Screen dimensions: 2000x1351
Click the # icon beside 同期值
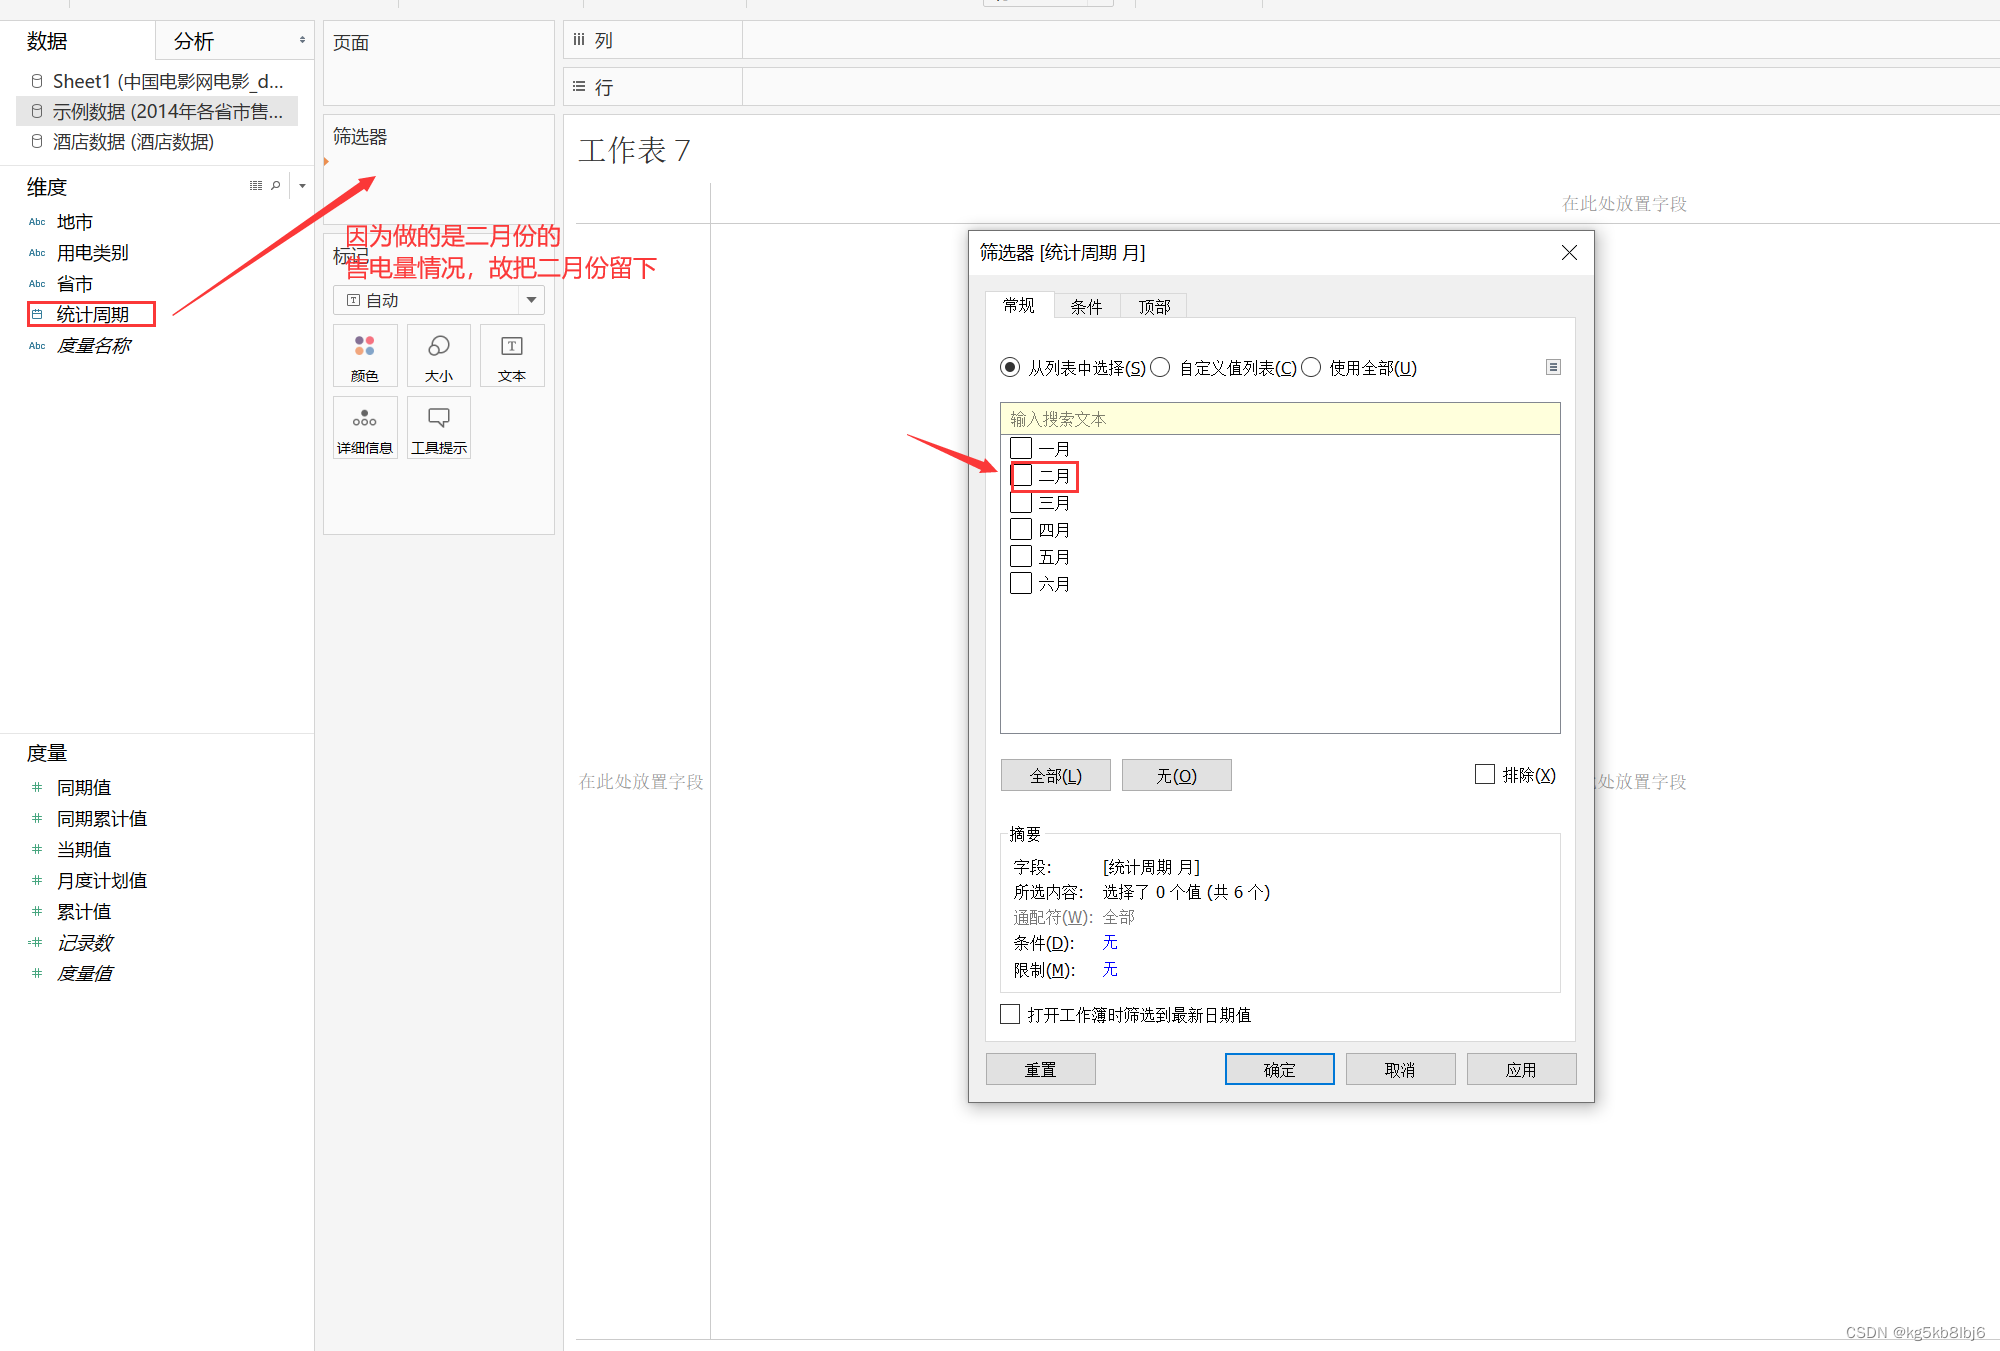point(37,788)
